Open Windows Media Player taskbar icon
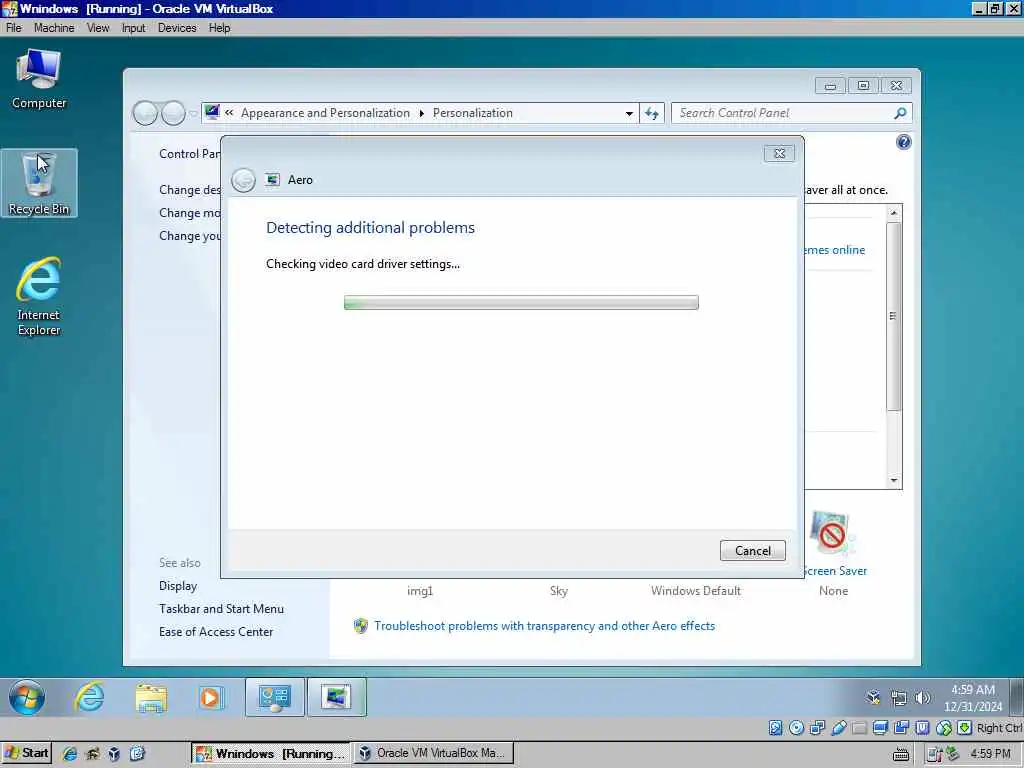 click(210, 697)
